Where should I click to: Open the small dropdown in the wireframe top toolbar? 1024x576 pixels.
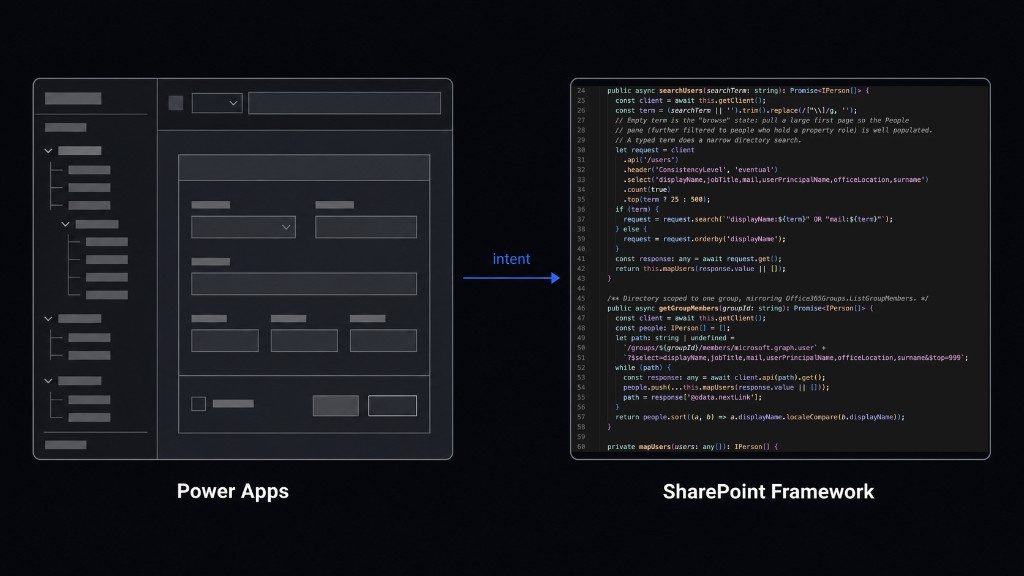217,103
